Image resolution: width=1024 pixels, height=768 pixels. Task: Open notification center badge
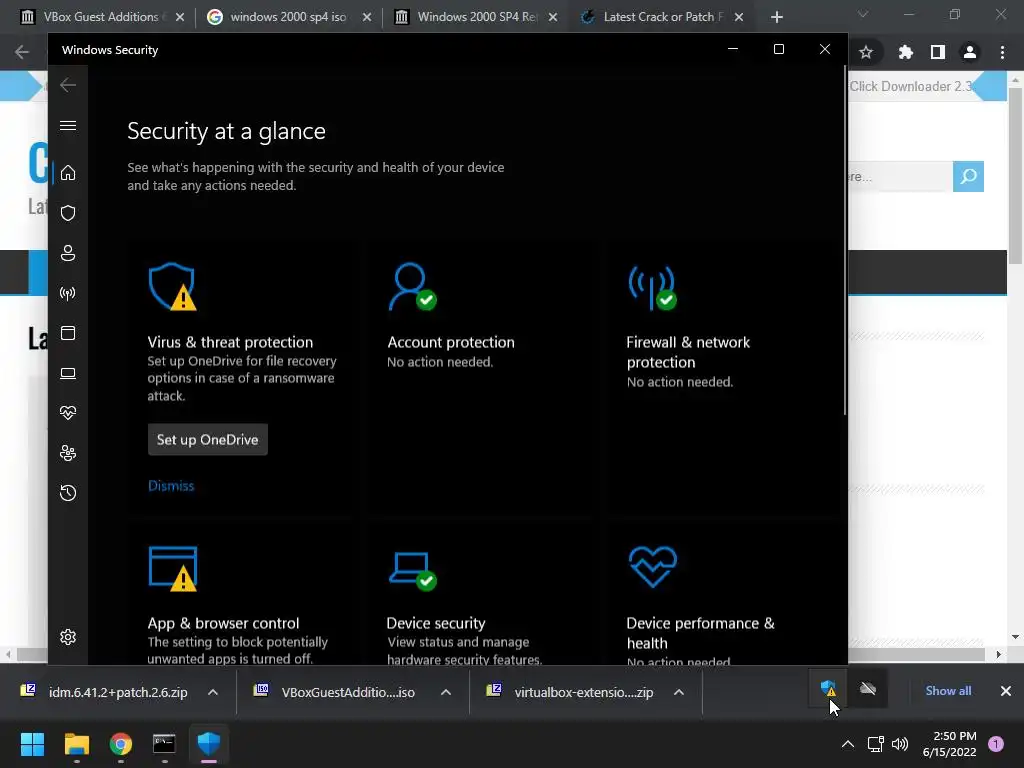(996, 744)
